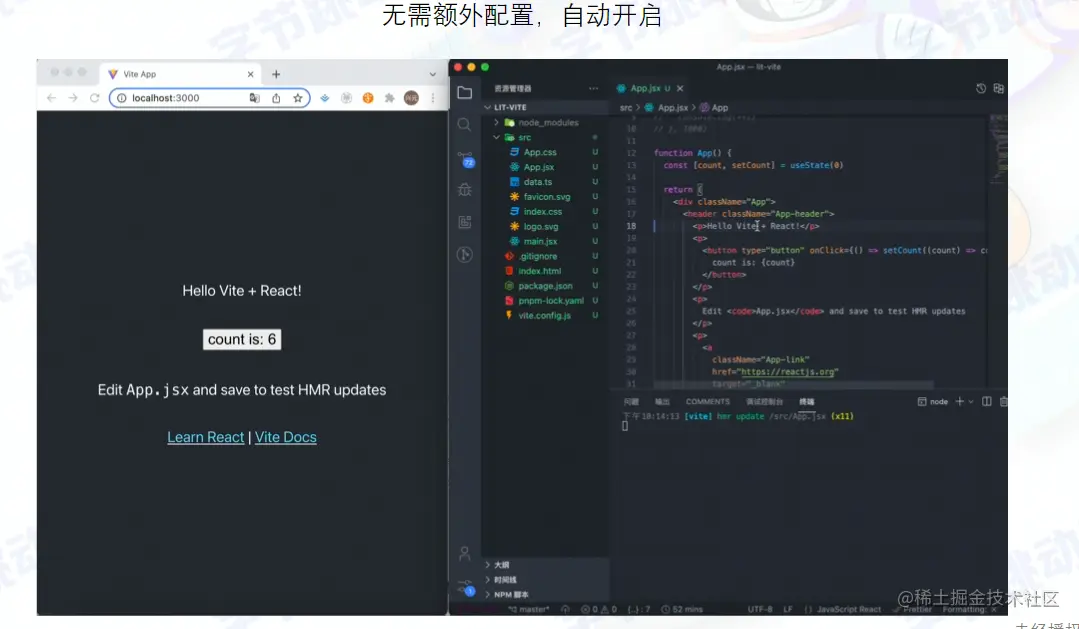Click the sync changes icon in status bar
Viewport: 1079px width, 629px height.
(x=565, y=609)
